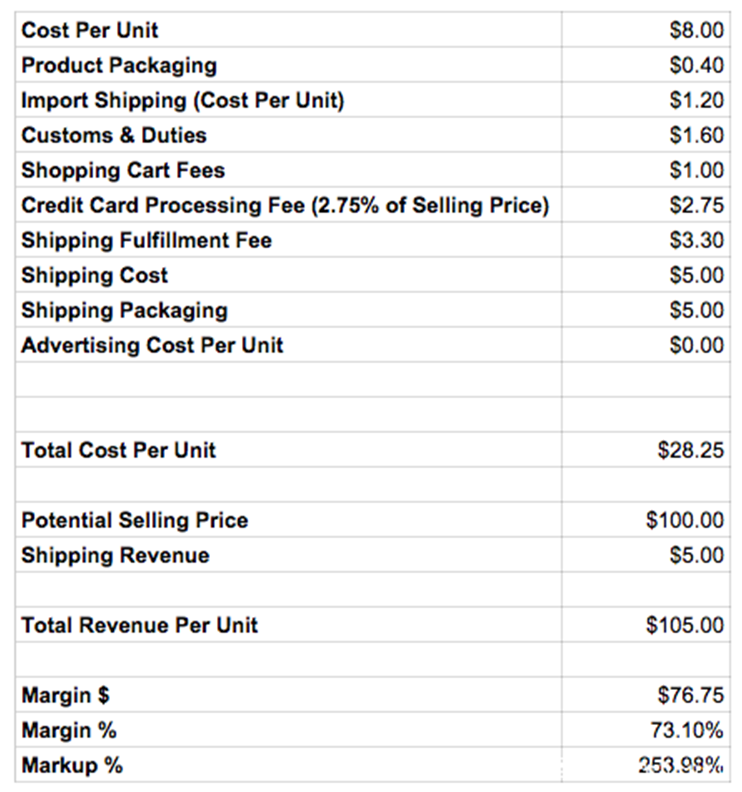
Task: Click the Advertising Cost Per Unit label
Action: [x=152, y=345]
